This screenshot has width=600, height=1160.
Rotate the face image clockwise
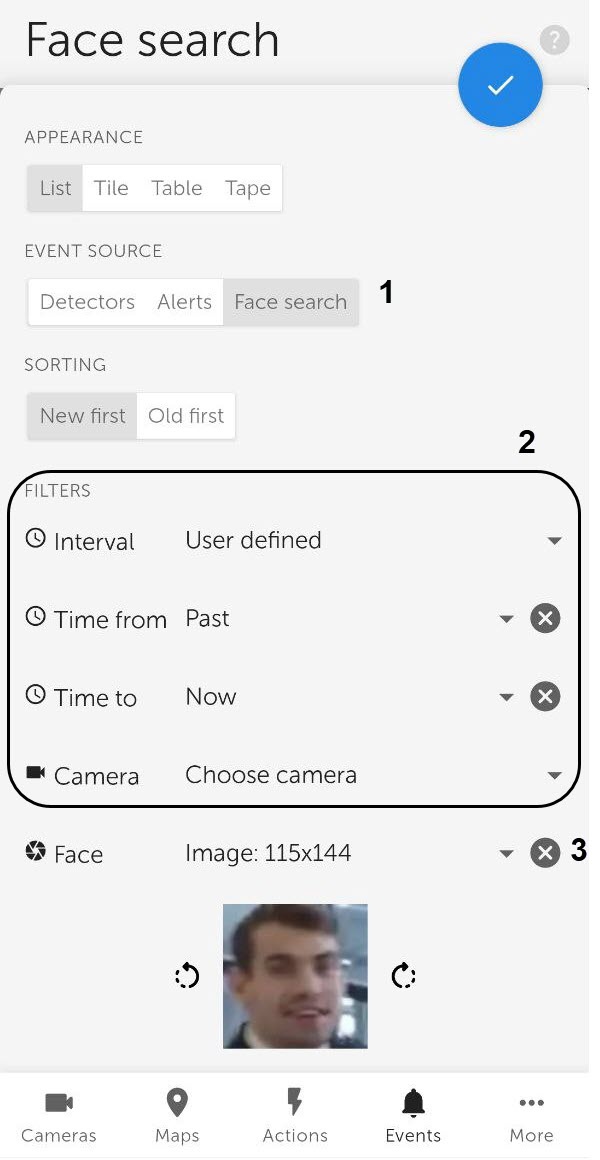coord(403,976)
